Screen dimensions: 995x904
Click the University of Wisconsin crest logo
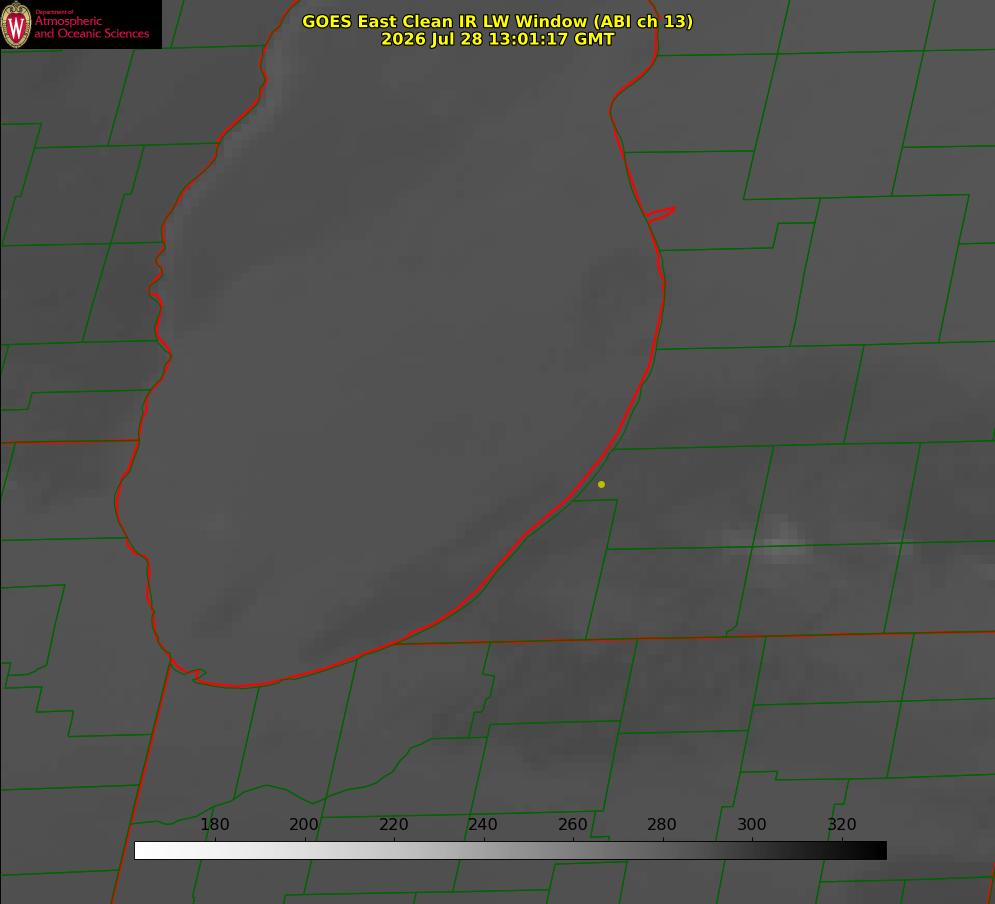(x=16, y=24)
